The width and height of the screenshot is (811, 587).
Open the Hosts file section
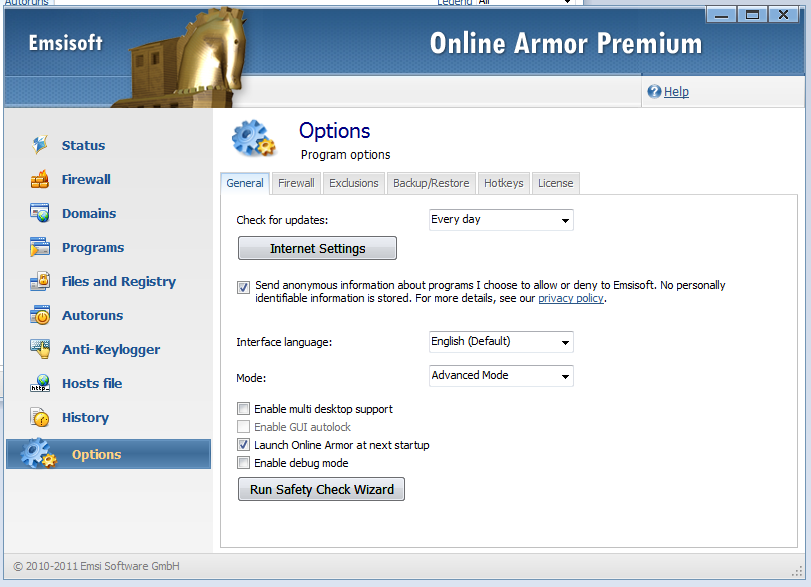(92, 383)
